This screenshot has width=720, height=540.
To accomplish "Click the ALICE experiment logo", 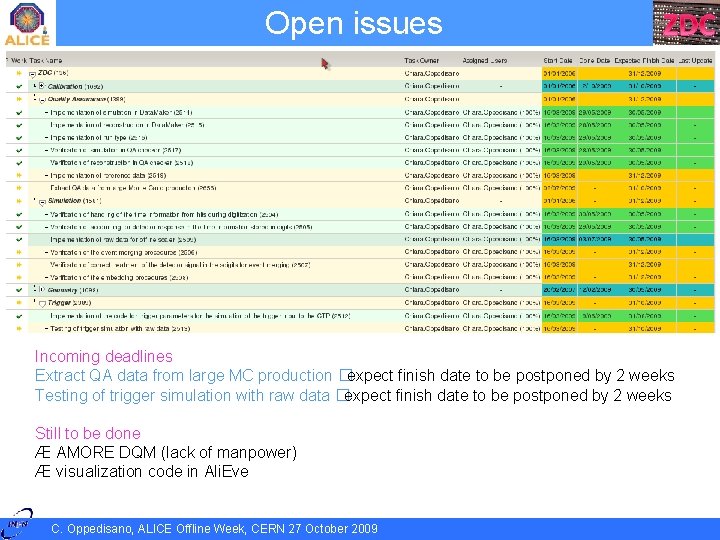I will click(x=28, y=23).
